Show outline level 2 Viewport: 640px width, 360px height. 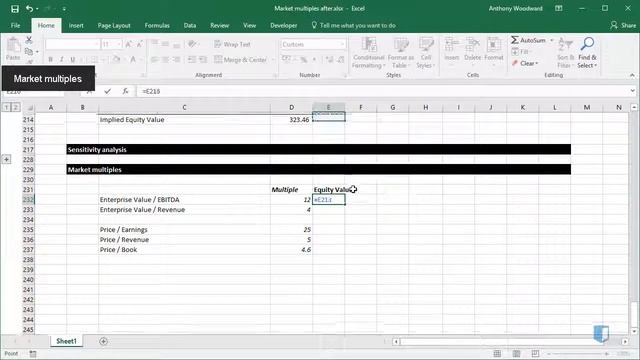click(15, 107)
